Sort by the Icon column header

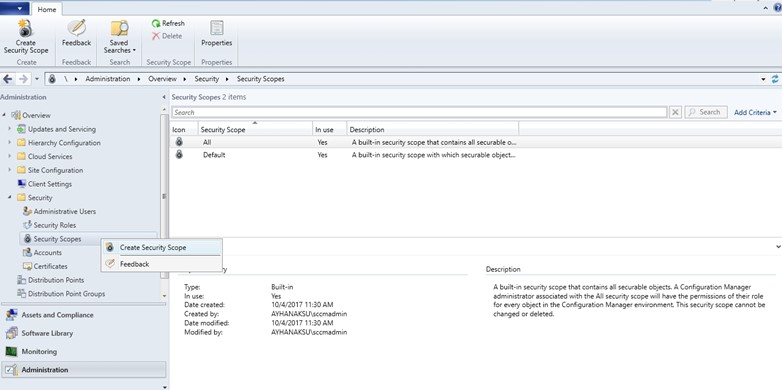pos(184,129)
